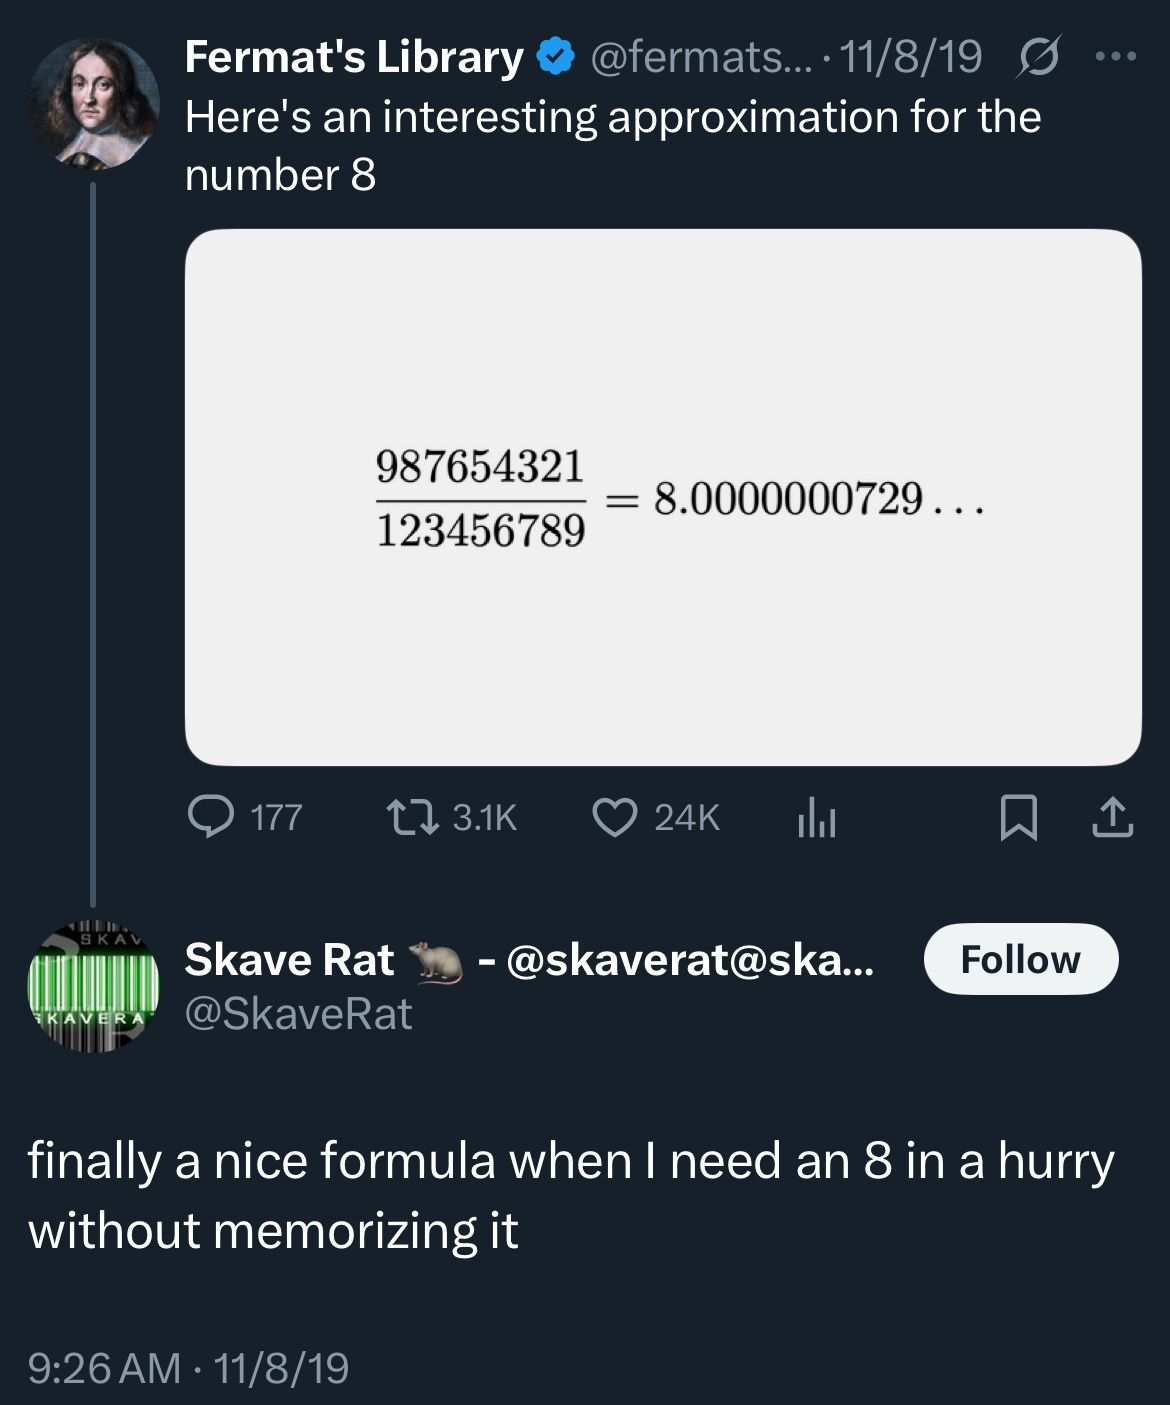Open the three-dot more options menu
Viewport: 1170px width, 1405px height.
[1116, 57]
